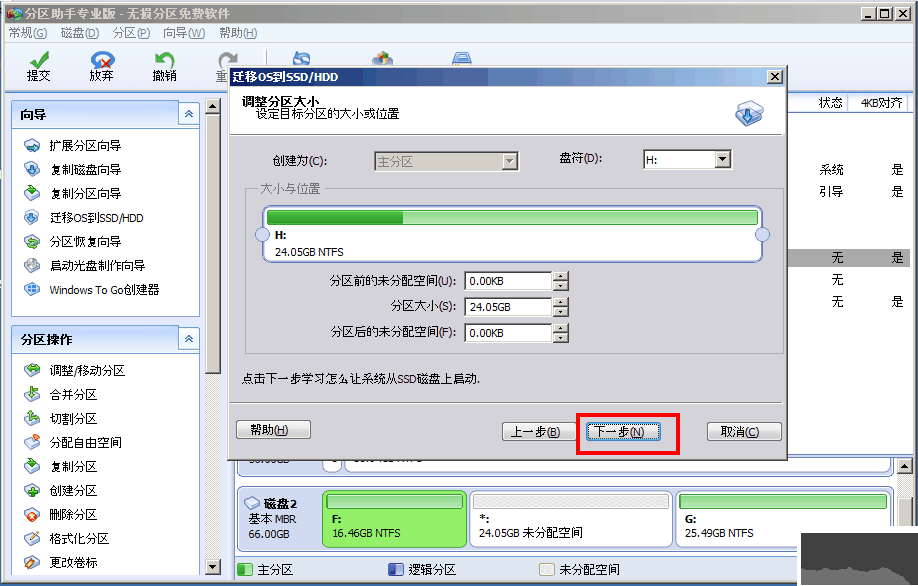
Task: Click the 系统 status cell
Action: 831,170
